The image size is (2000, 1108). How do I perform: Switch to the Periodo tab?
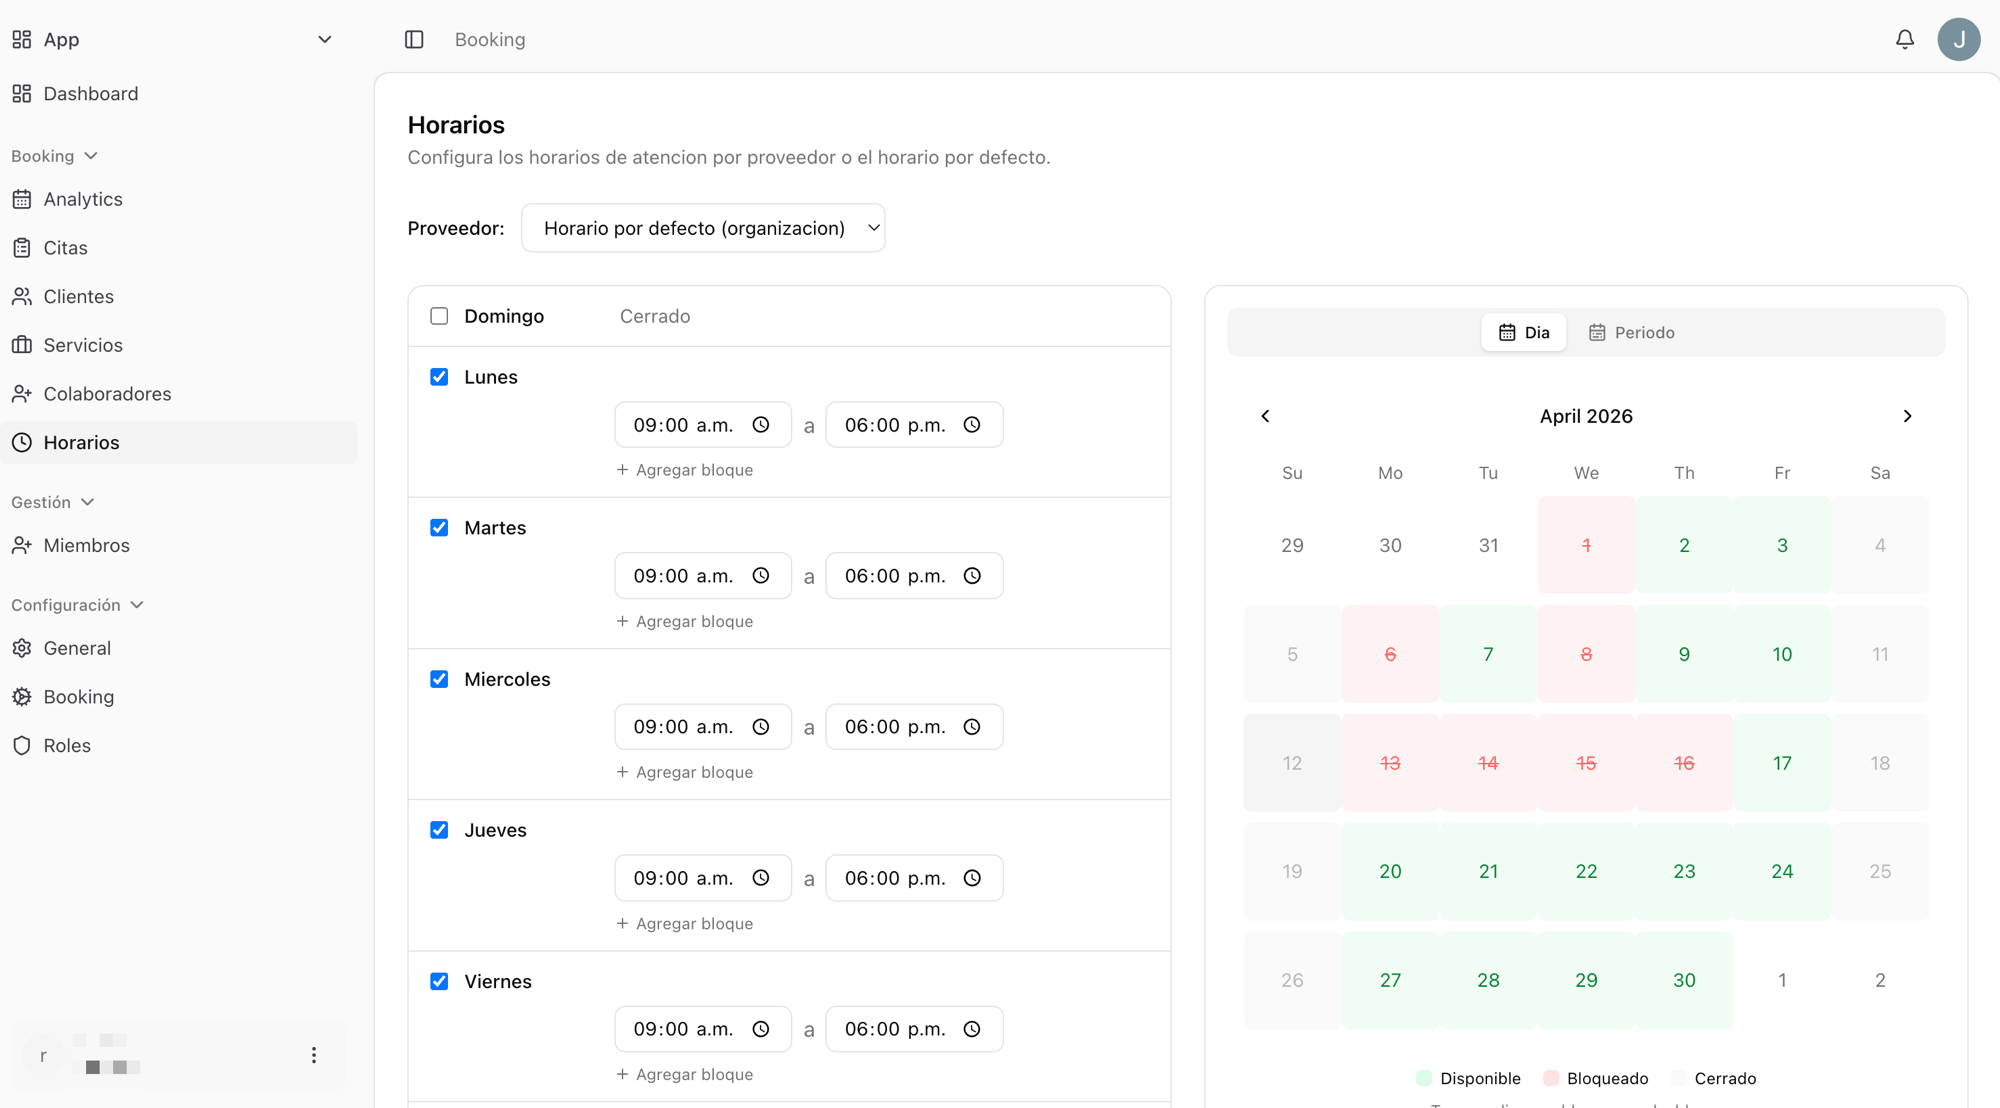[x=1632, y=332]
